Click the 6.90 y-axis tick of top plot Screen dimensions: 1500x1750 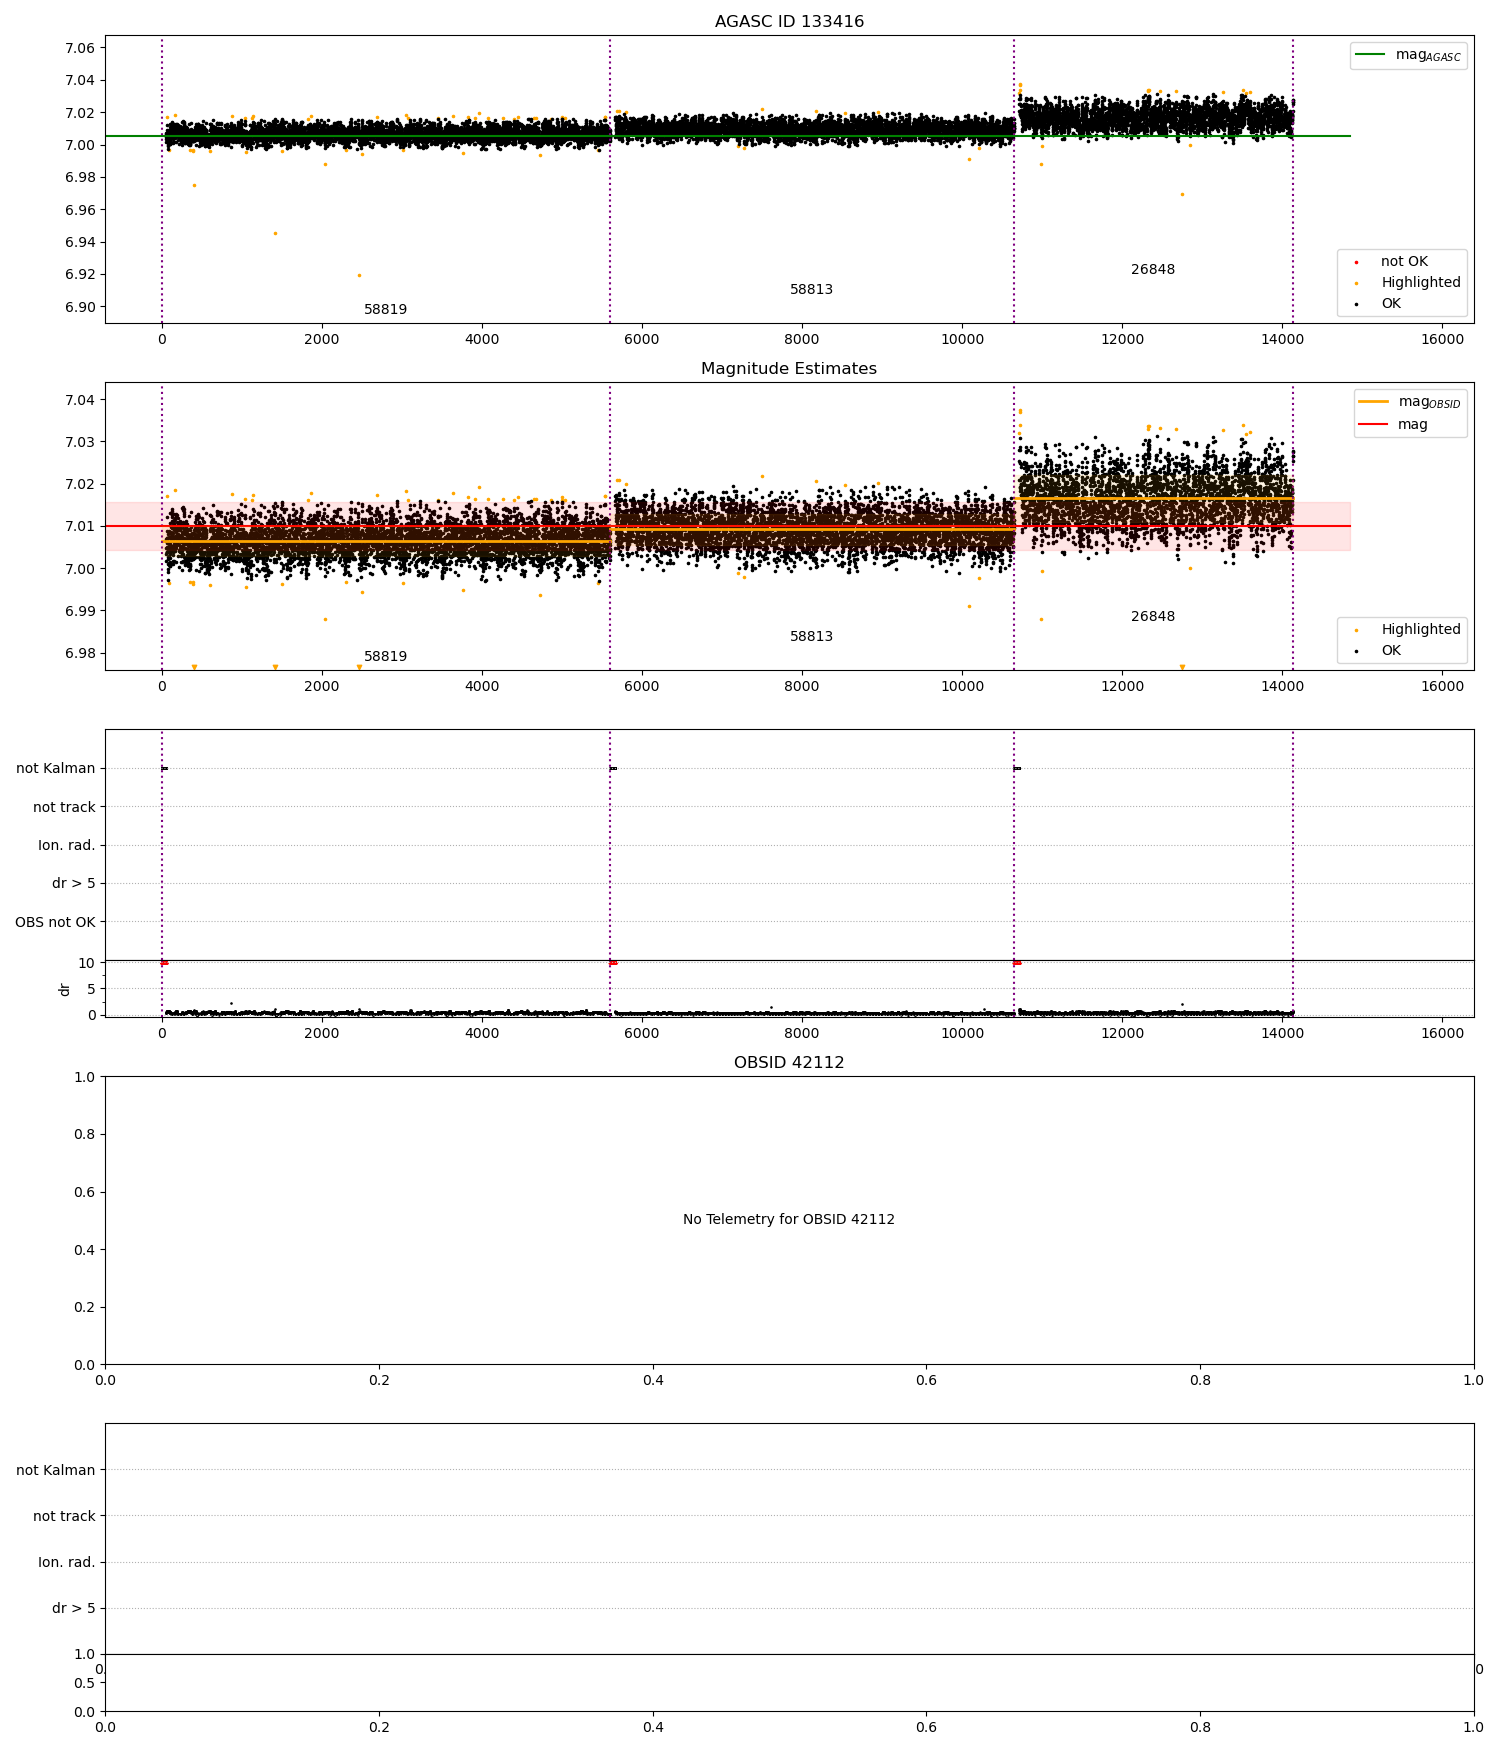[79, 308]
